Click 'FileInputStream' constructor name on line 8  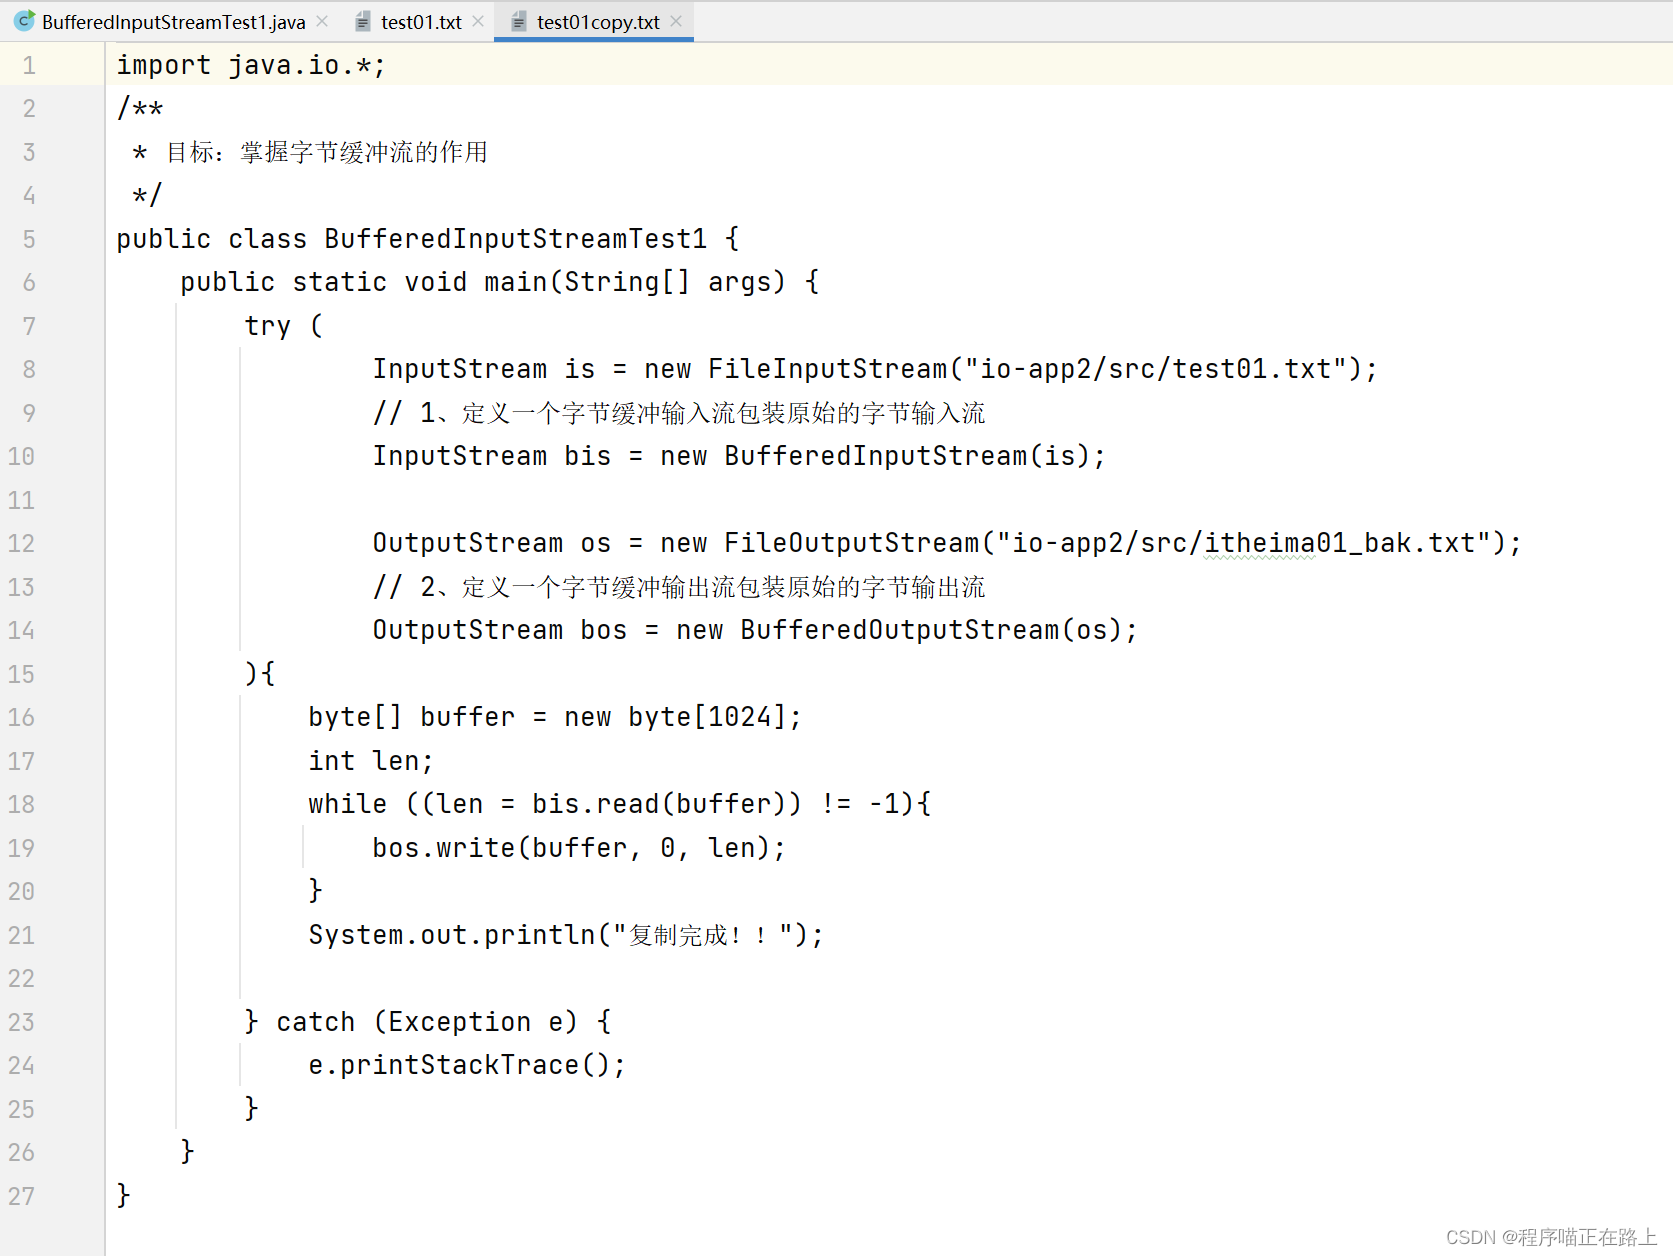click(828, 369)
